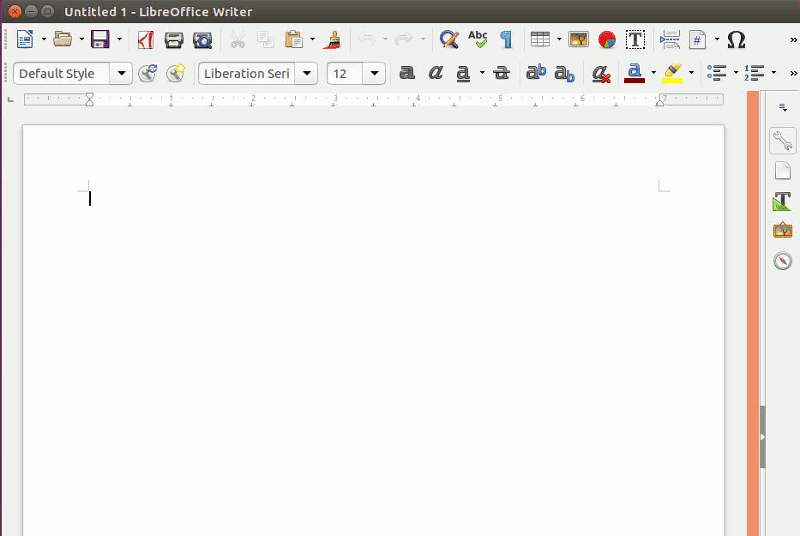
Task: Toggle strikethrough formatting
Action: [502, 73]
